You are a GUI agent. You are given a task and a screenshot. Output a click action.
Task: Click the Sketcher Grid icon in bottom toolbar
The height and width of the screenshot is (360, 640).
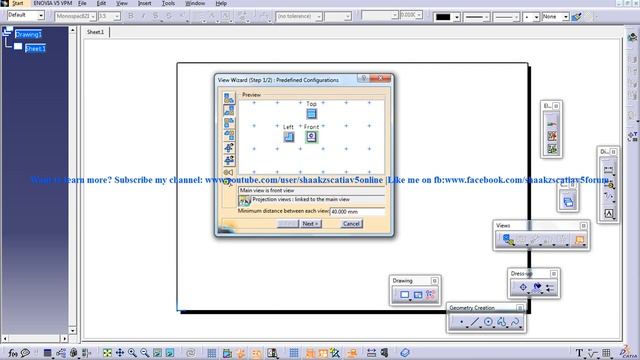(211, 353)
